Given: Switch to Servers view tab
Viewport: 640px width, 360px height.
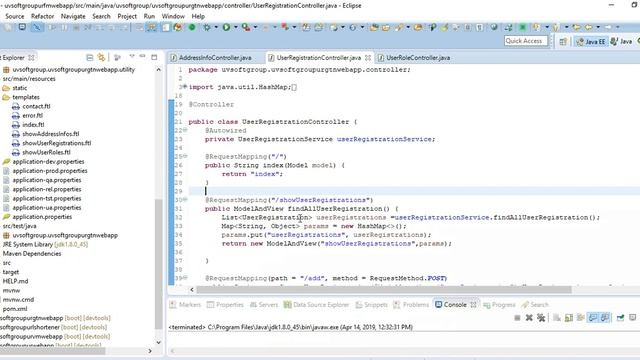Looking at the screenshot, I should click(264, 304).
